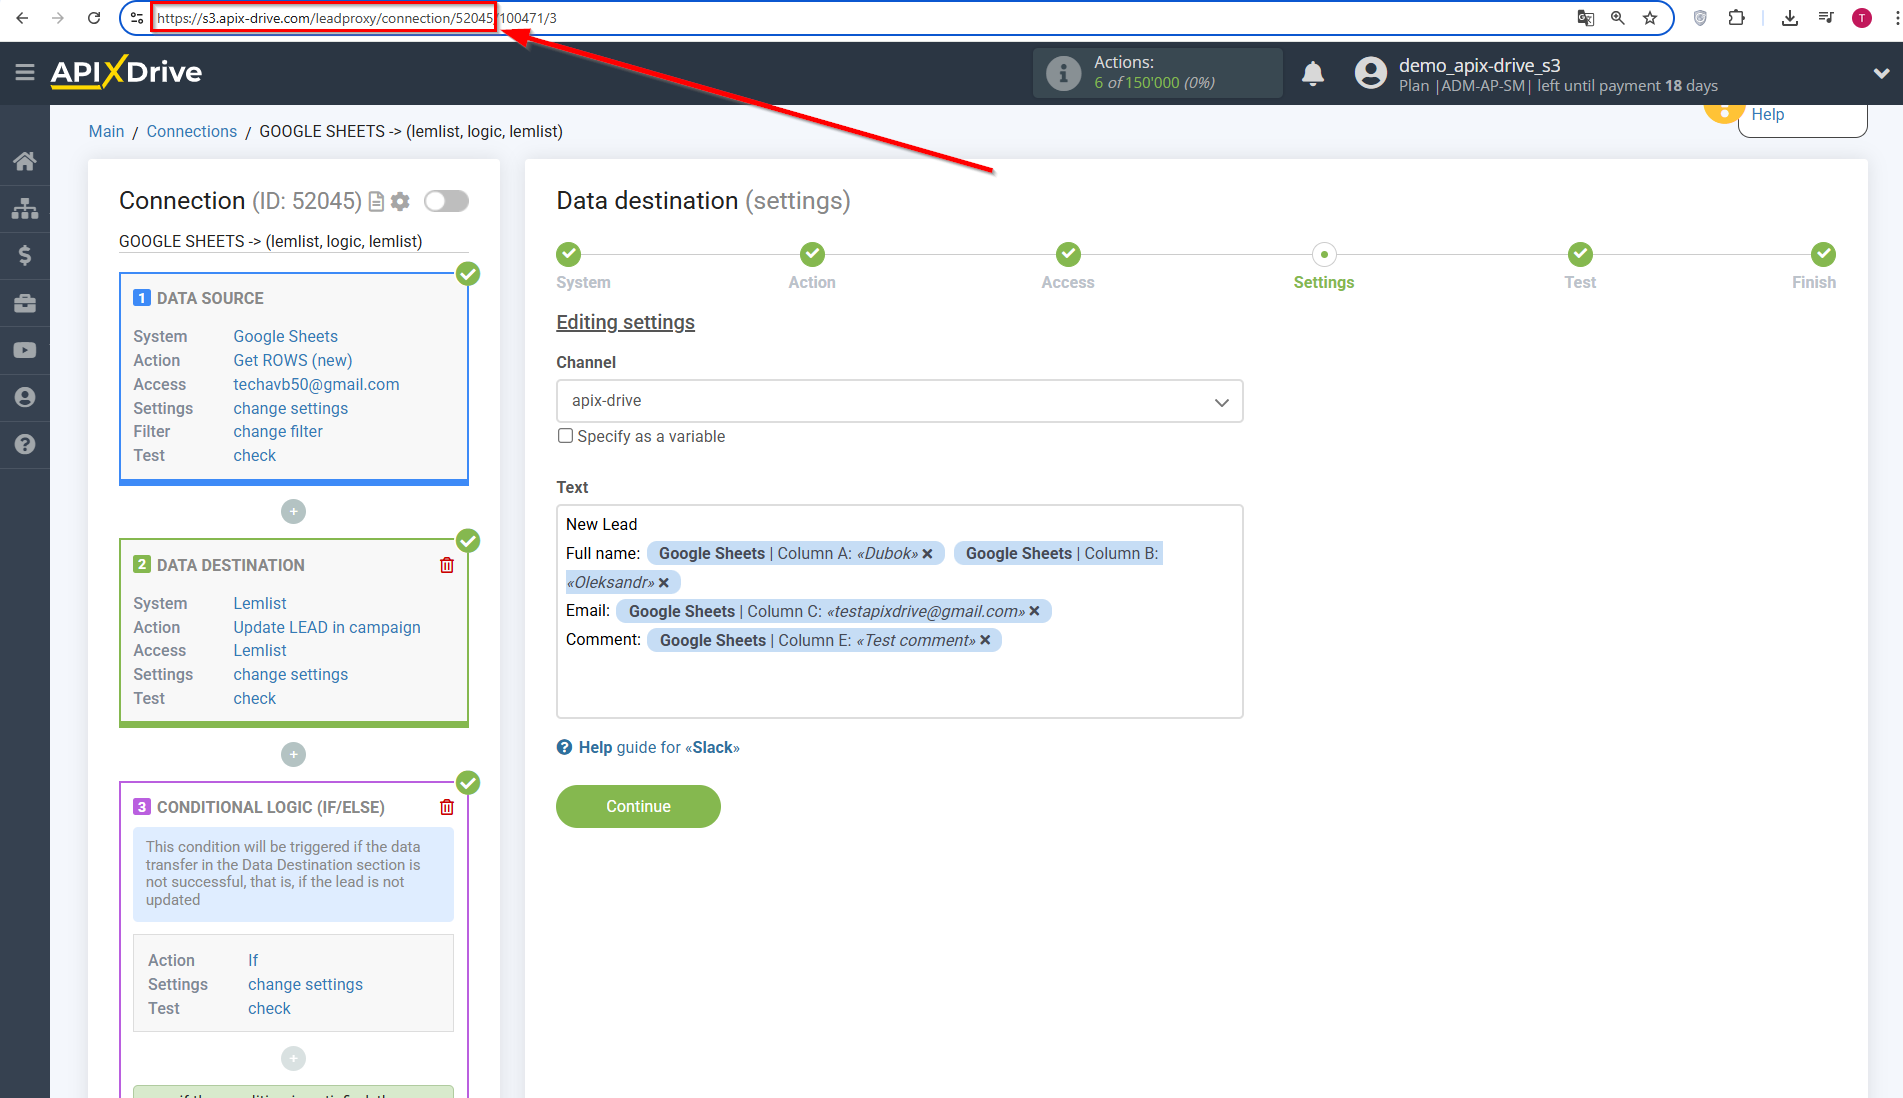
Task: Open the browser downloads icon
Action: coord(1790,18)
